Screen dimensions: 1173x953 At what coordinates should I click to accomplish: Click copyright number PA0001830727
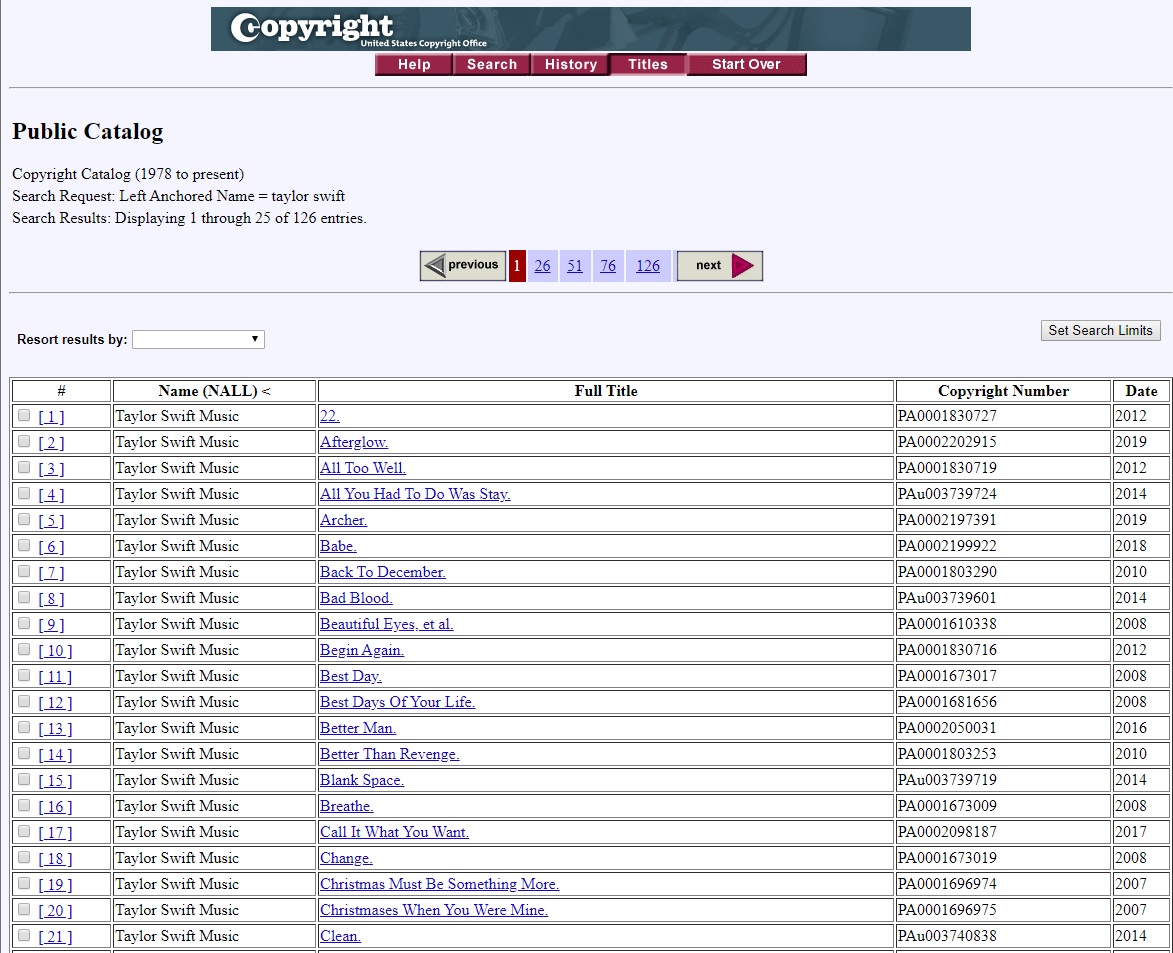(x=947, y=416)
